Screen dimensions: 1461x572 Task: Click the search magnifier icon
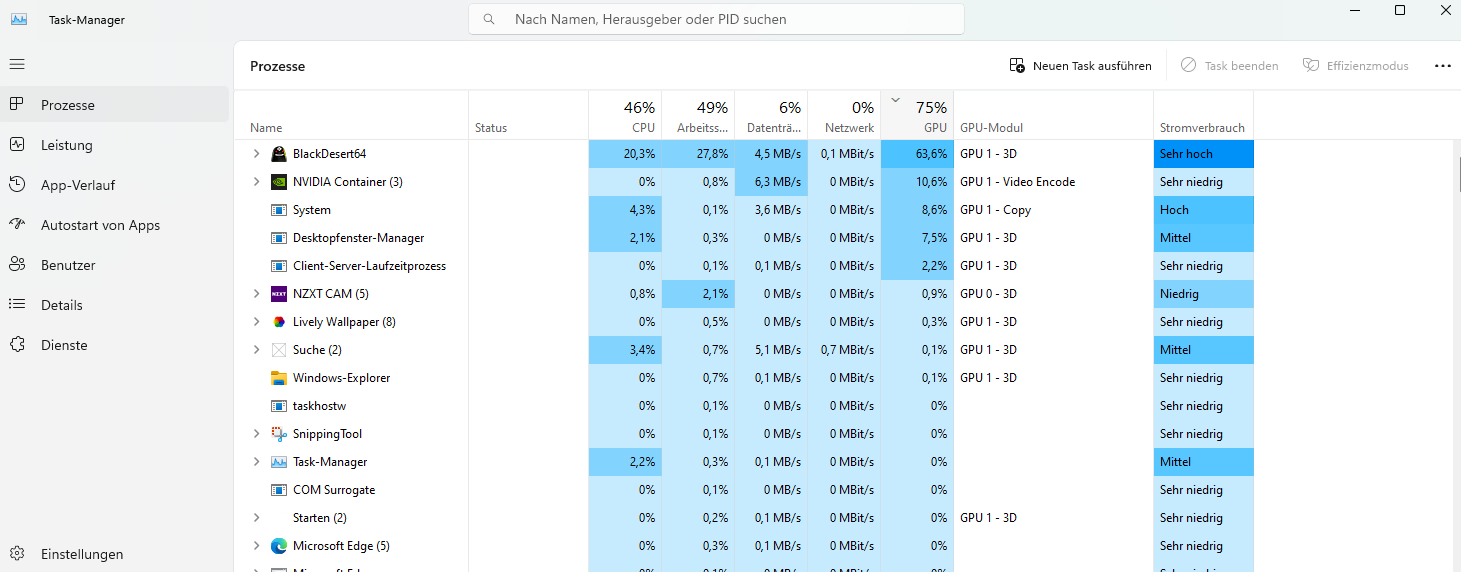pos(489,19)
